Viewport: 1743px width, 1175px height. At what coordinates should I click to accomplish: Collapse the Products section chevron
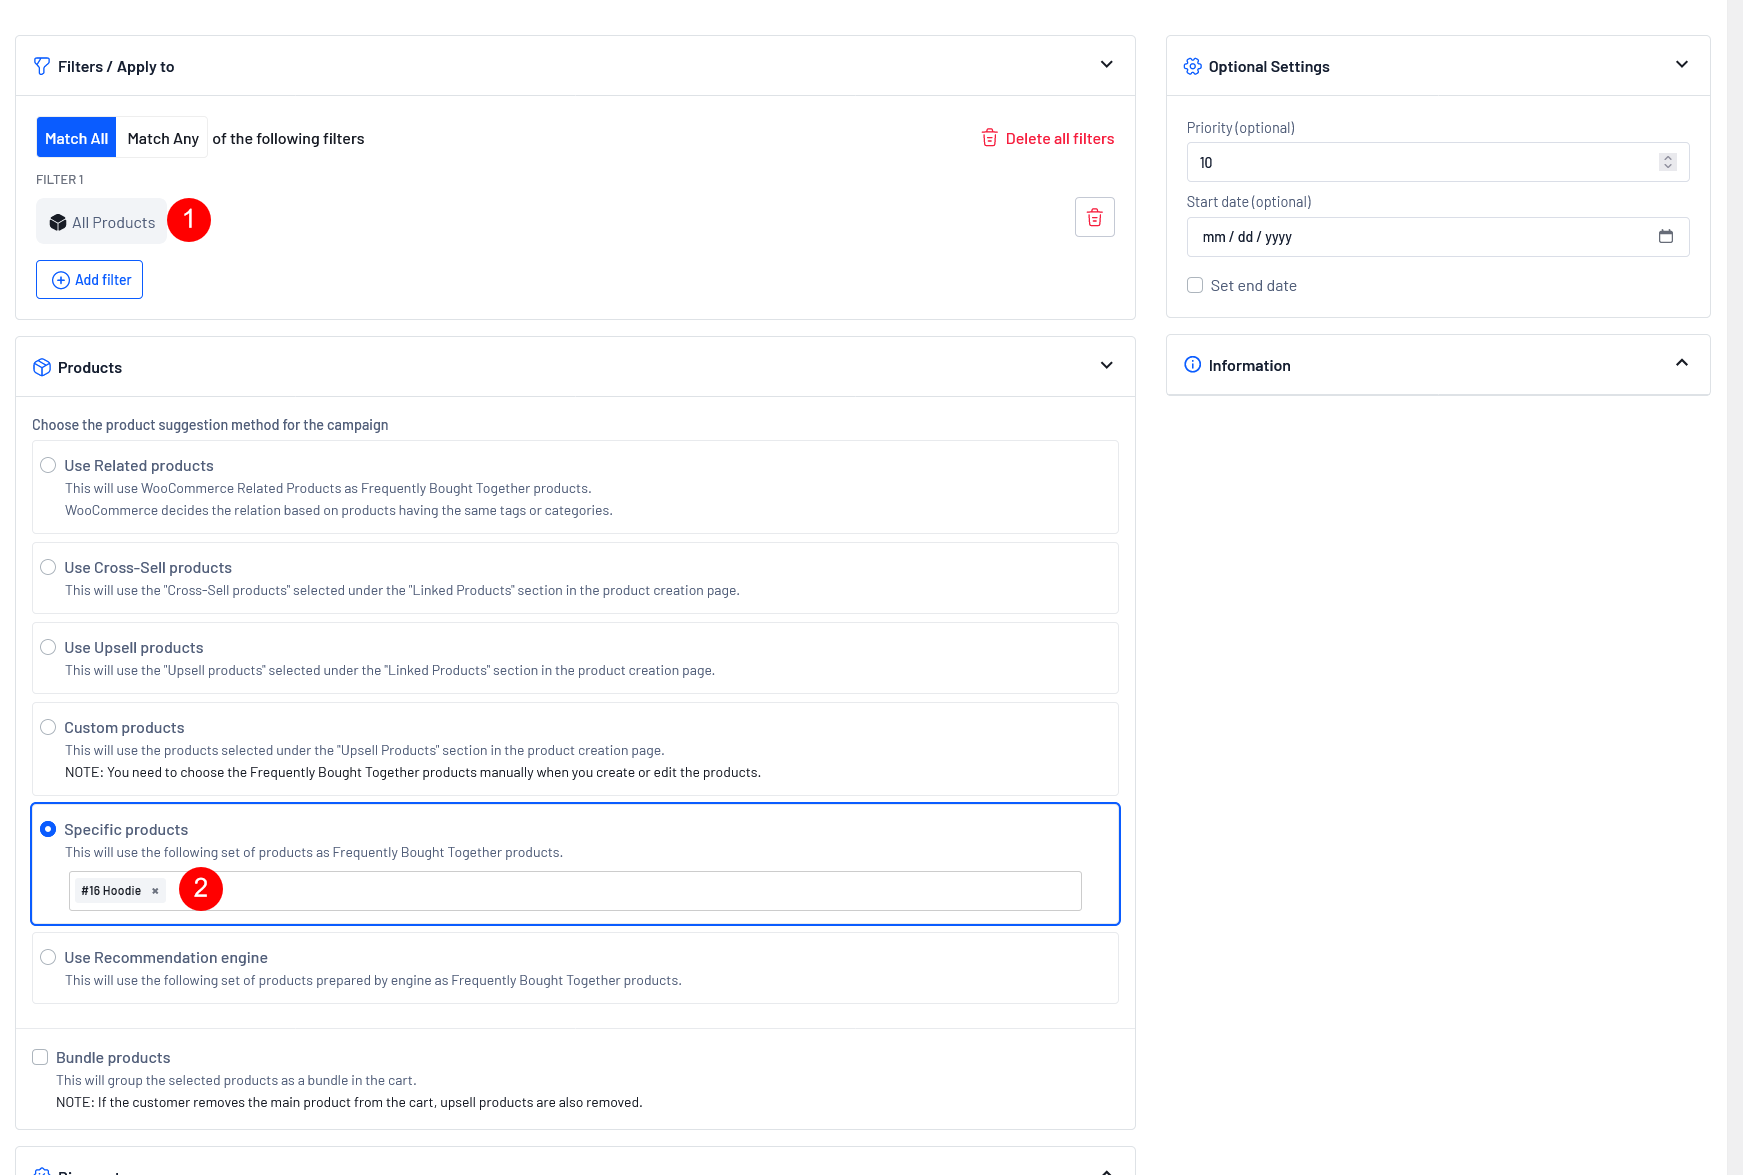click(x=1106, y=366)
